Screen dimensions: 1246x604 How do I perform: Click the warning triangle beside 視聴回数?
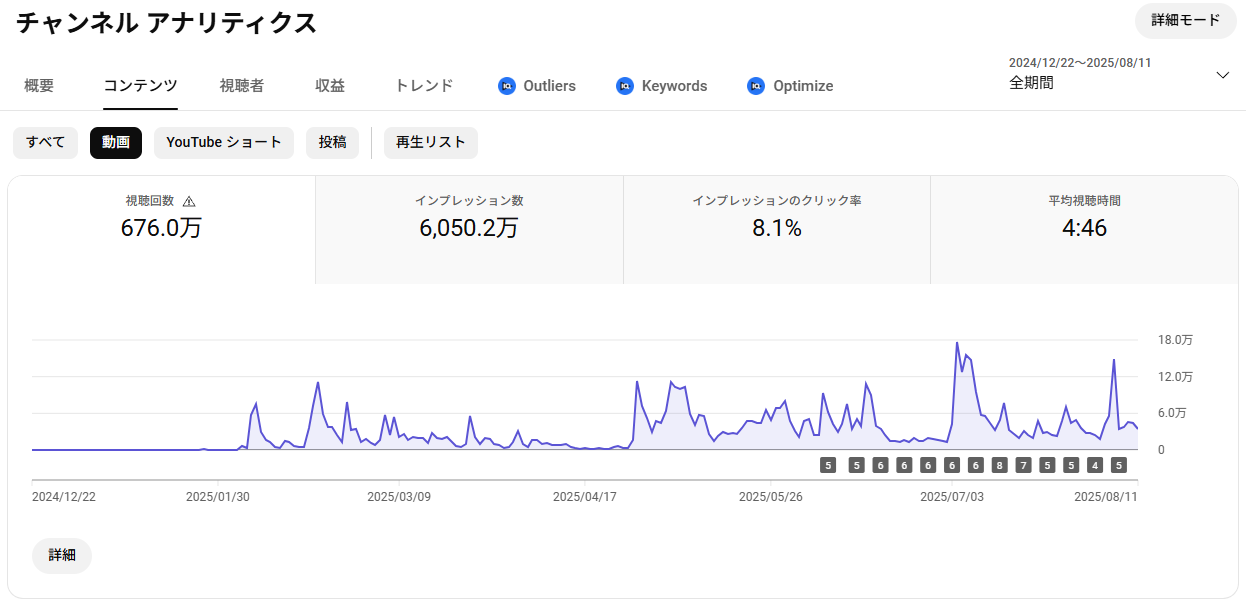pyautogui.click(x=189, y=201)
